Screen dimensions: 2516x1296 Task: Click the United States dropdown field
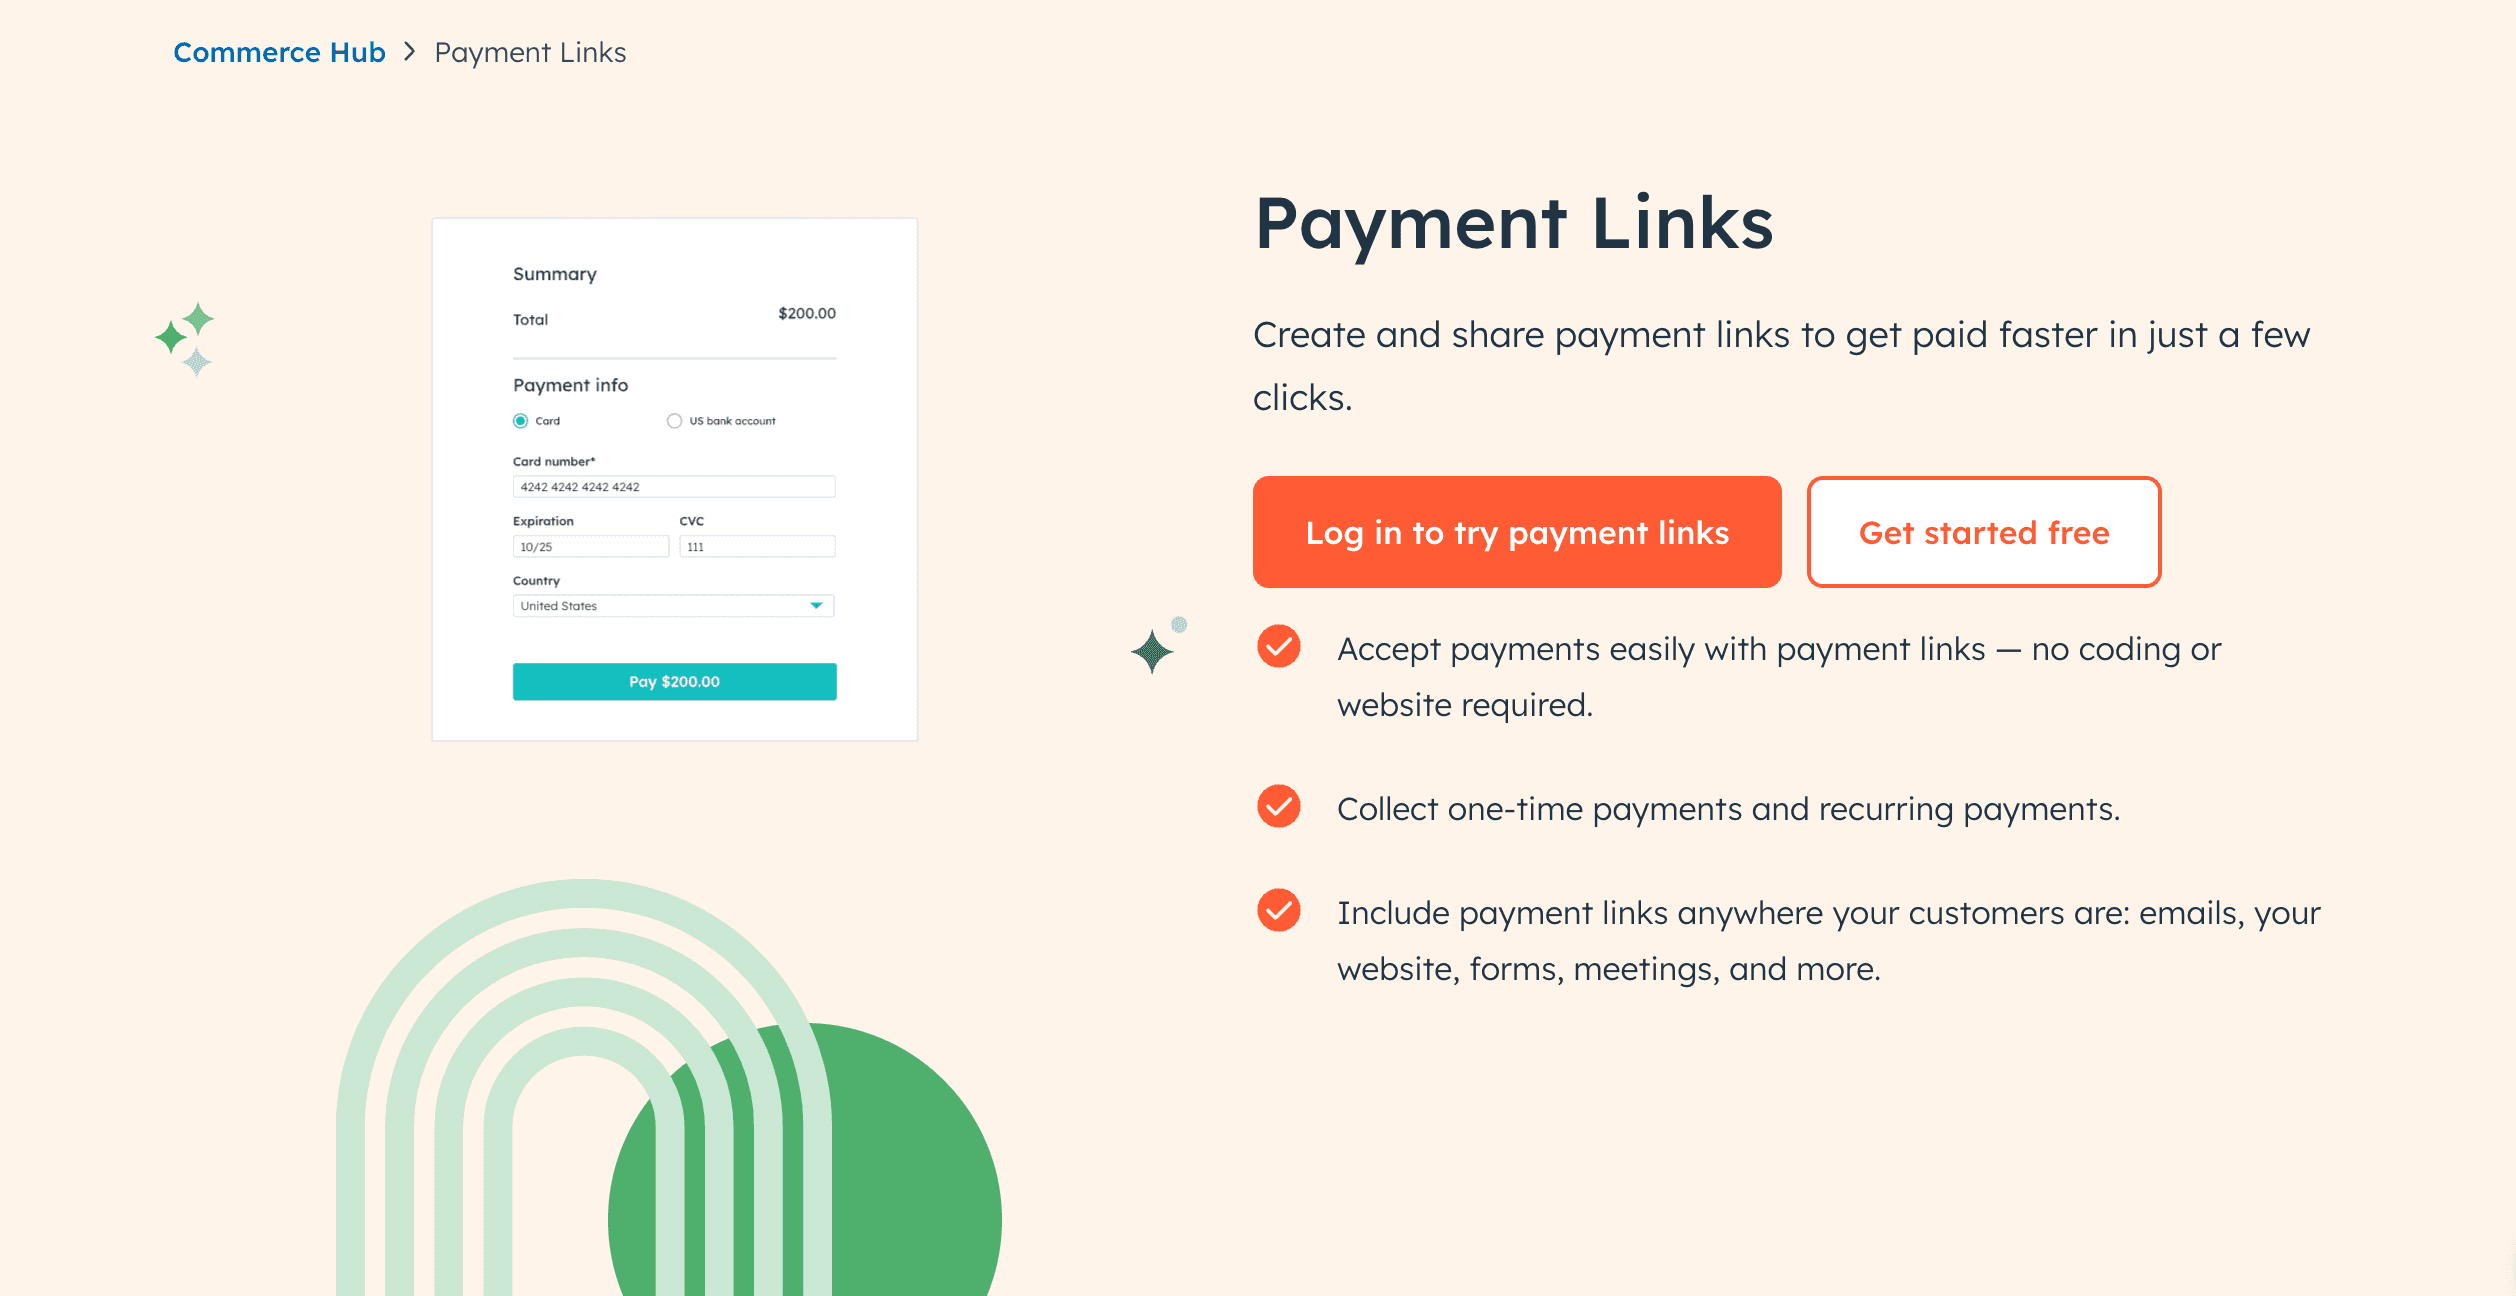[x=673, y=607]
